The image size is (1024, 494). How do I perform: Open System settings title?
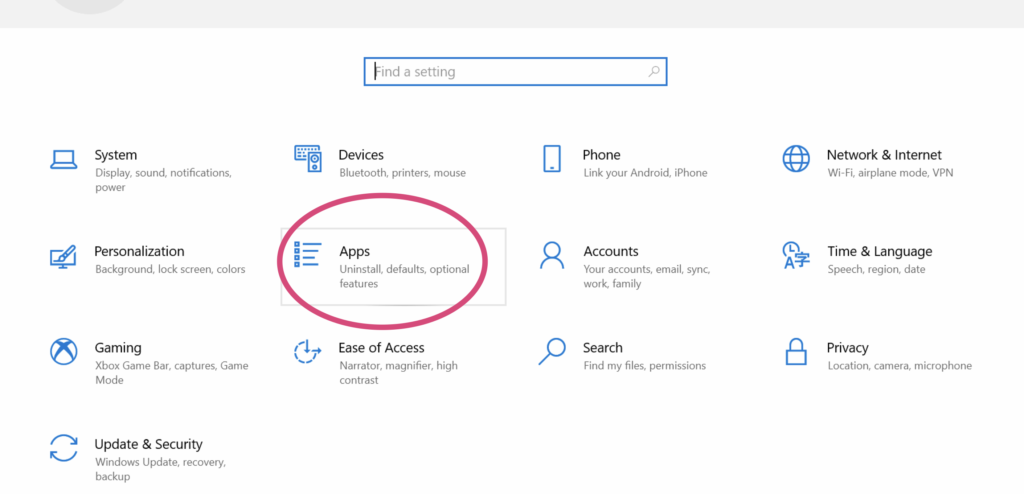click(116, 155)
